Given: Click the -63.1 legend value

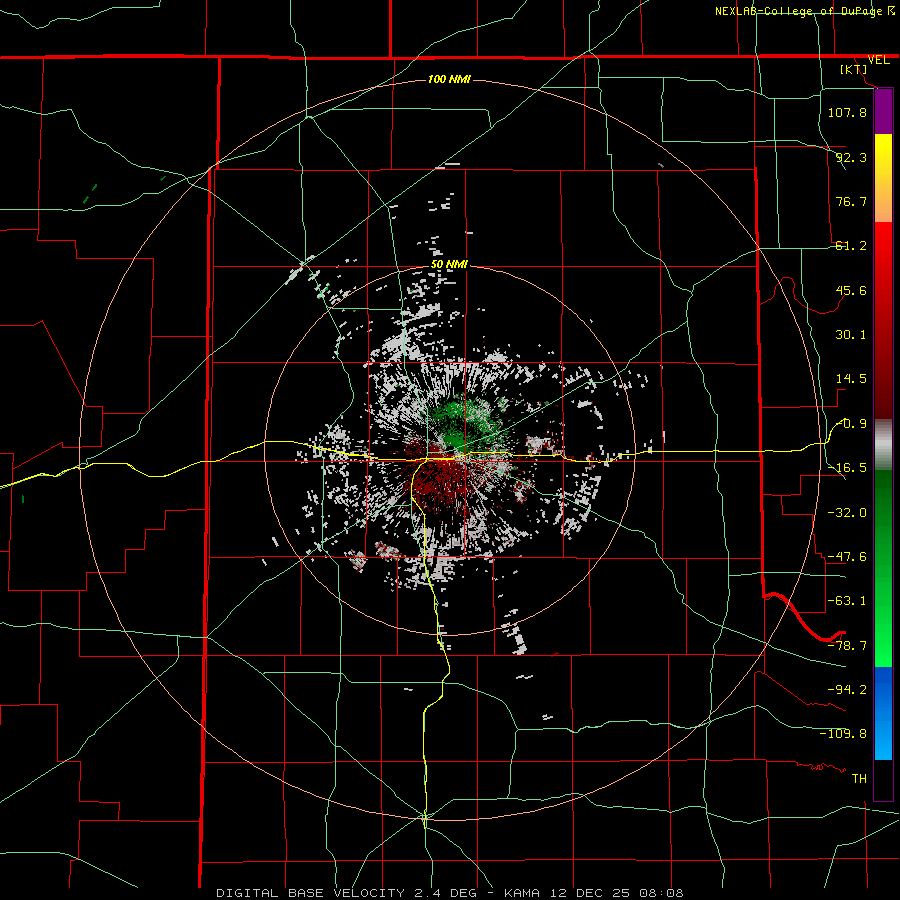Looking at the screenshot, I should click(x=847, y=601).
